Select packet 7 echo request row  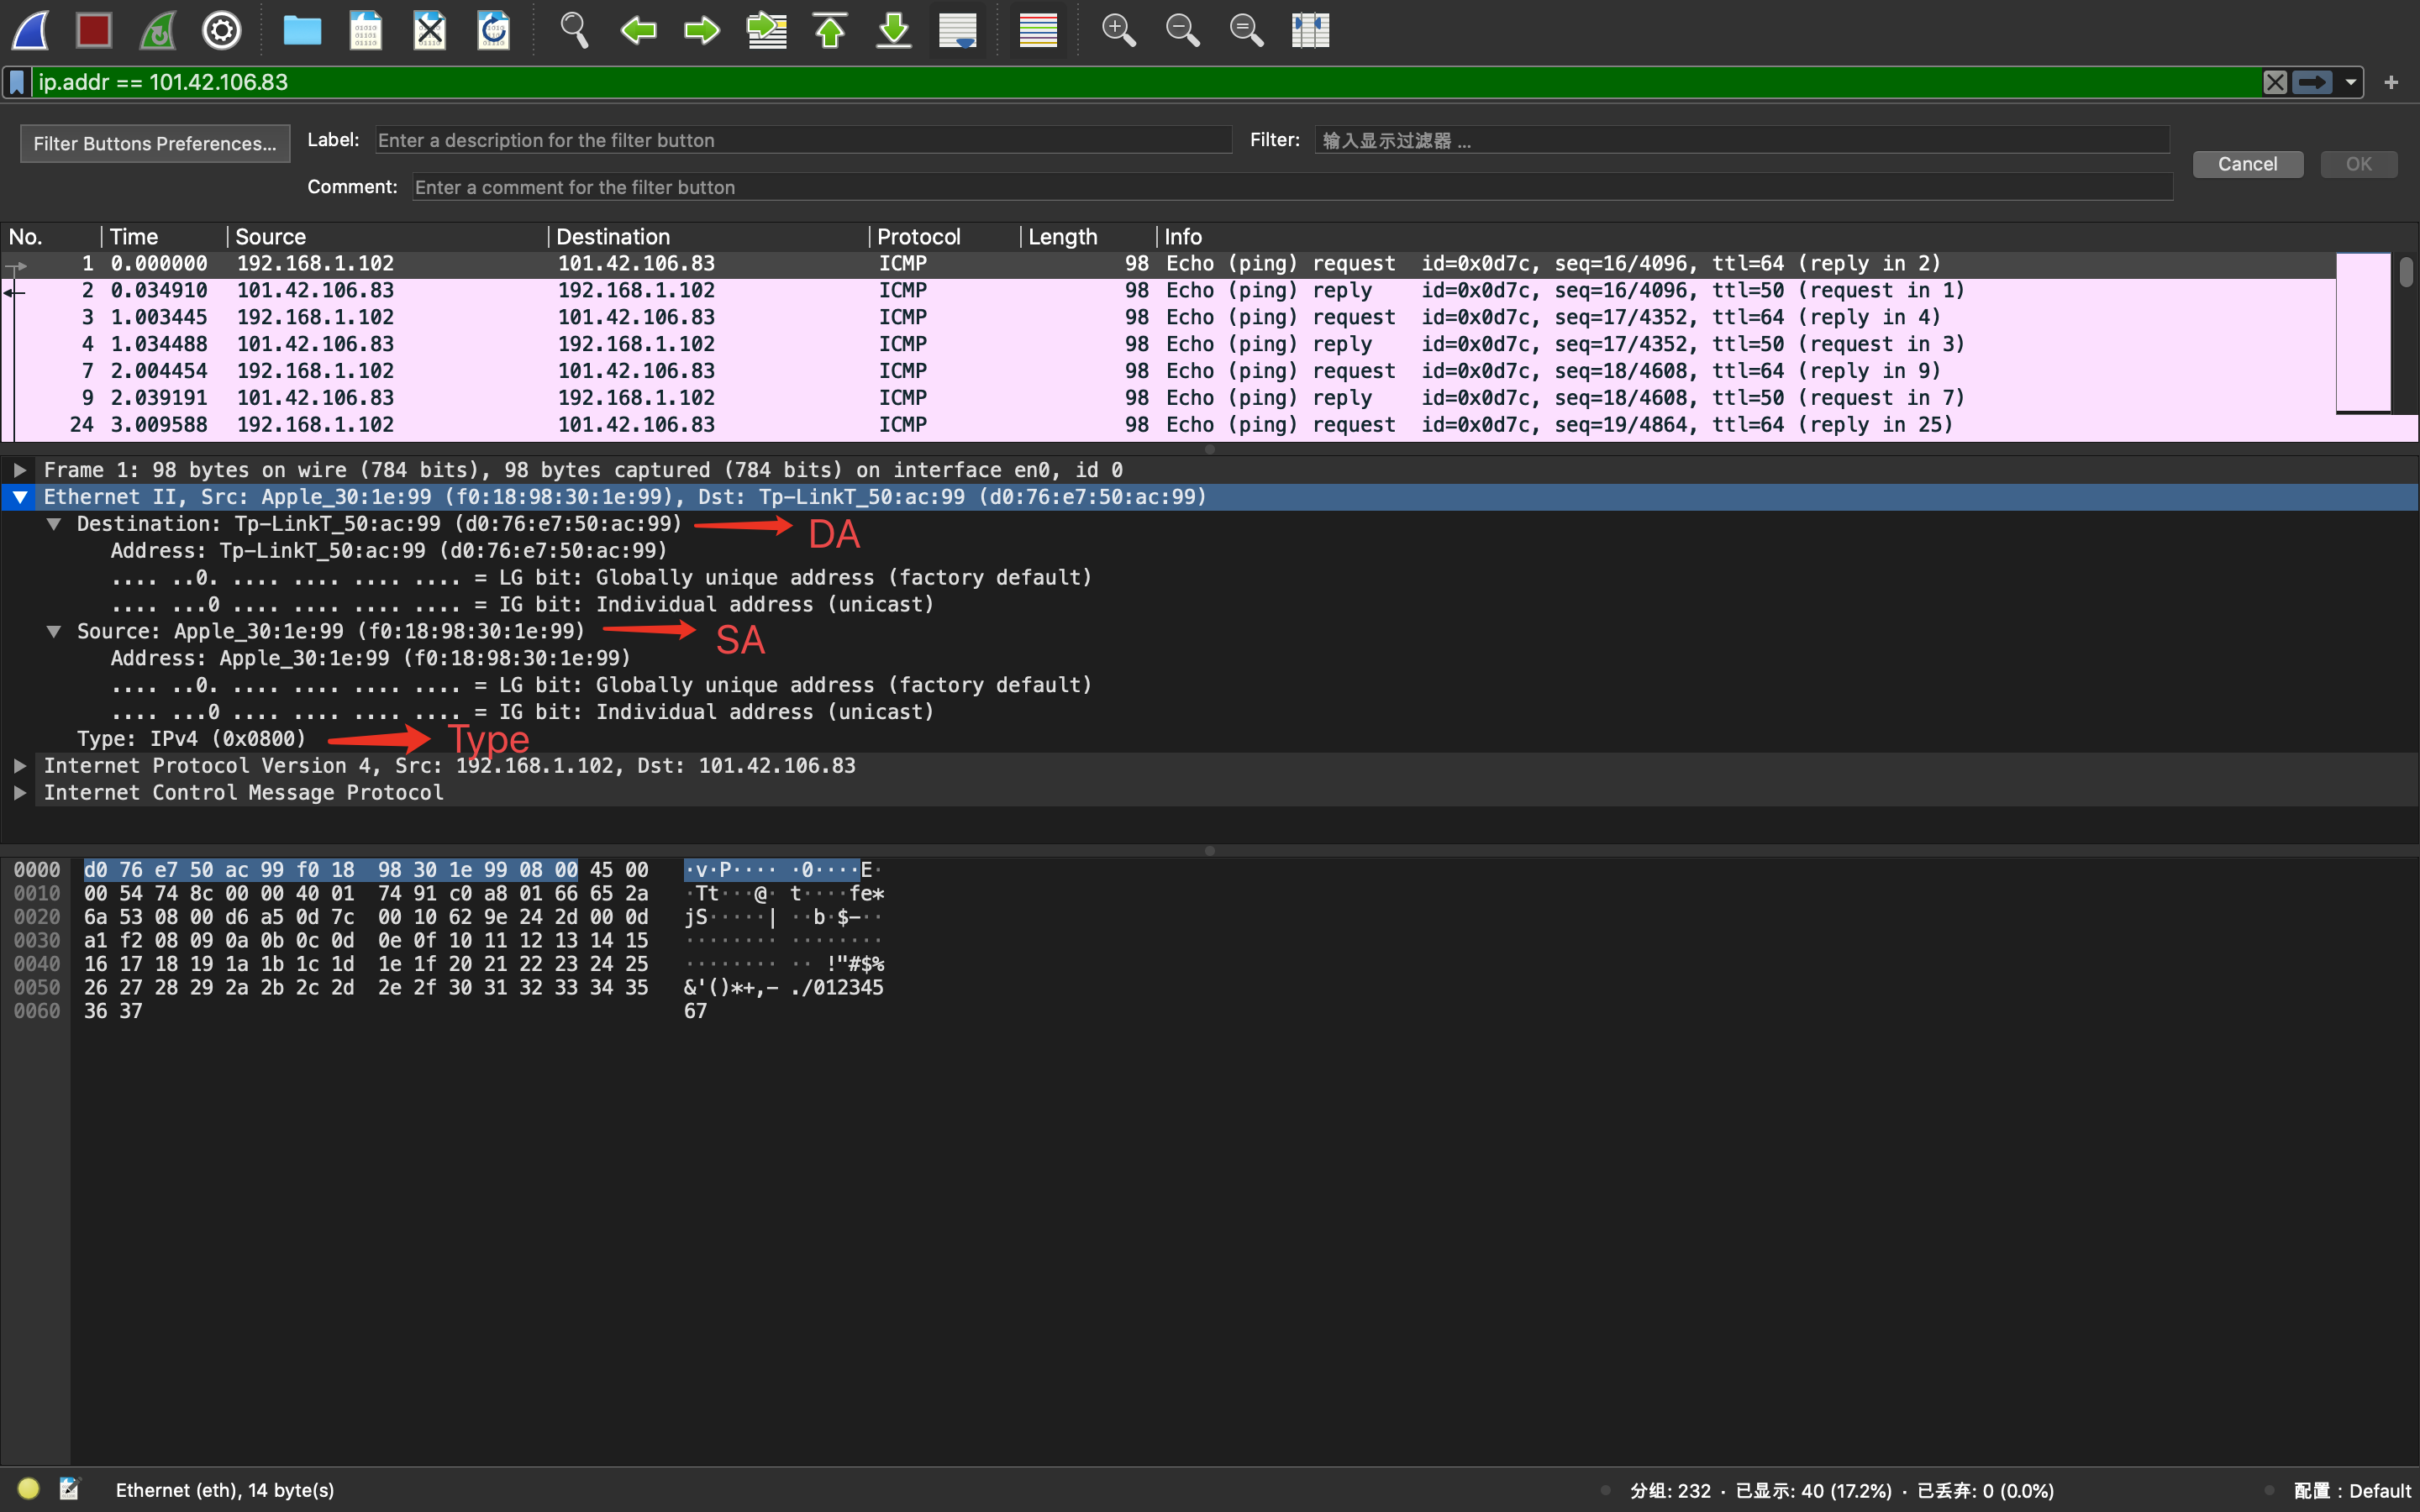tap(1168, 371)
